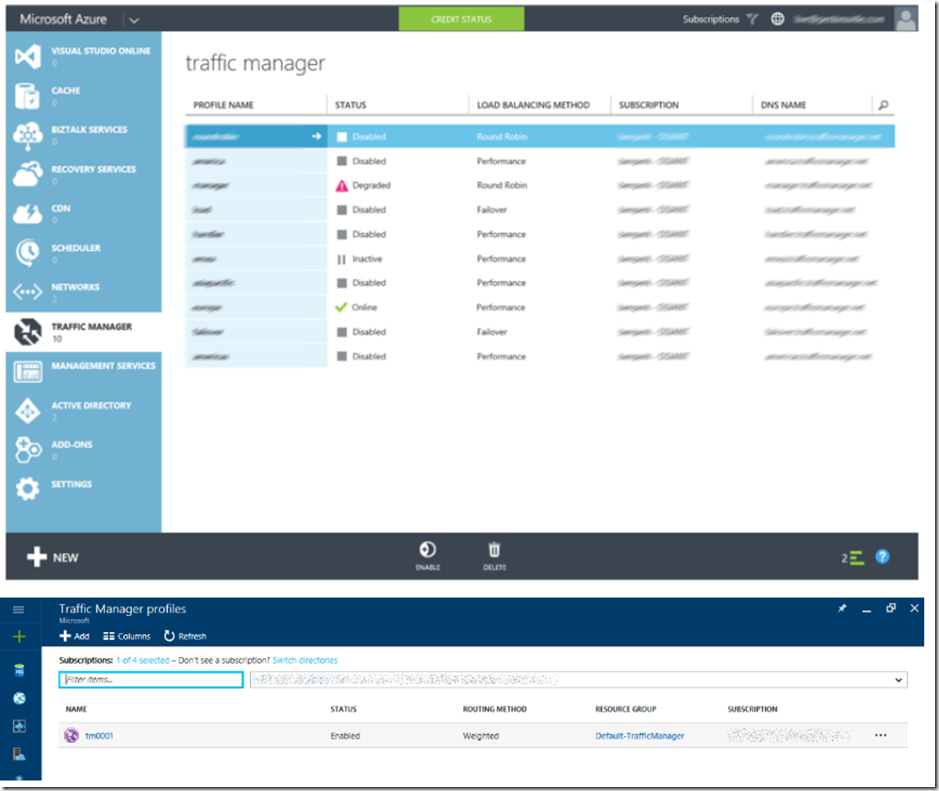This screenshot has width=939, height=791.
Task: Click 'Round Robin' in the Degraded profile row
Action: [x=502, y=186]
